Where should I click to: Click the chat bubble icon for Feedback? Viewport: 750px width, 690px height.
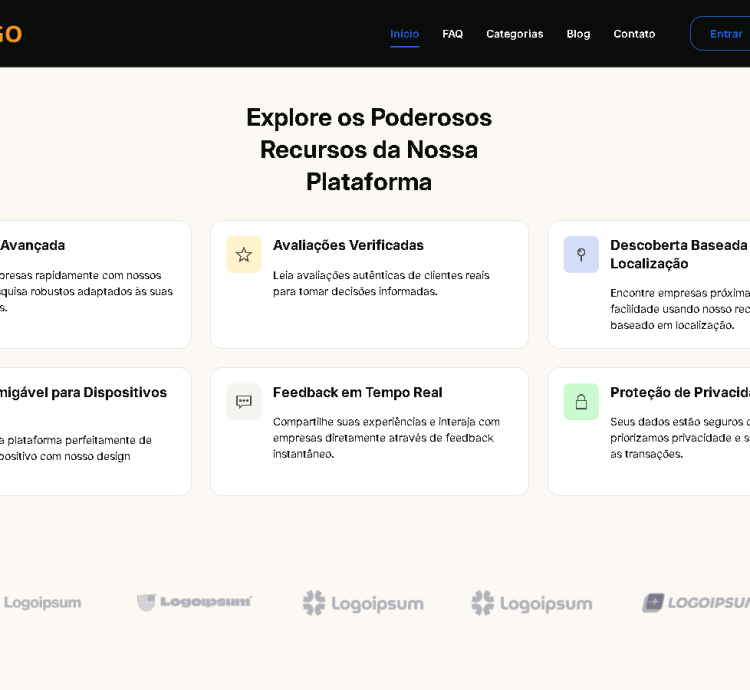click(243, 402)
